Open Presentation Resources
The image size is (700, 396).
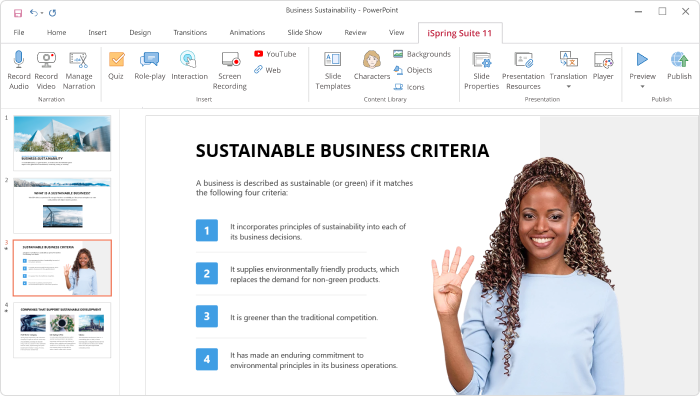[x=523, y=71]
